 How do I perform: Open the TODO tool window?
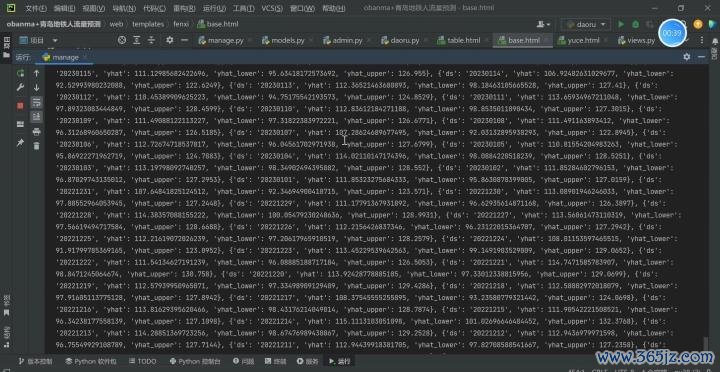tap(142, 361)
